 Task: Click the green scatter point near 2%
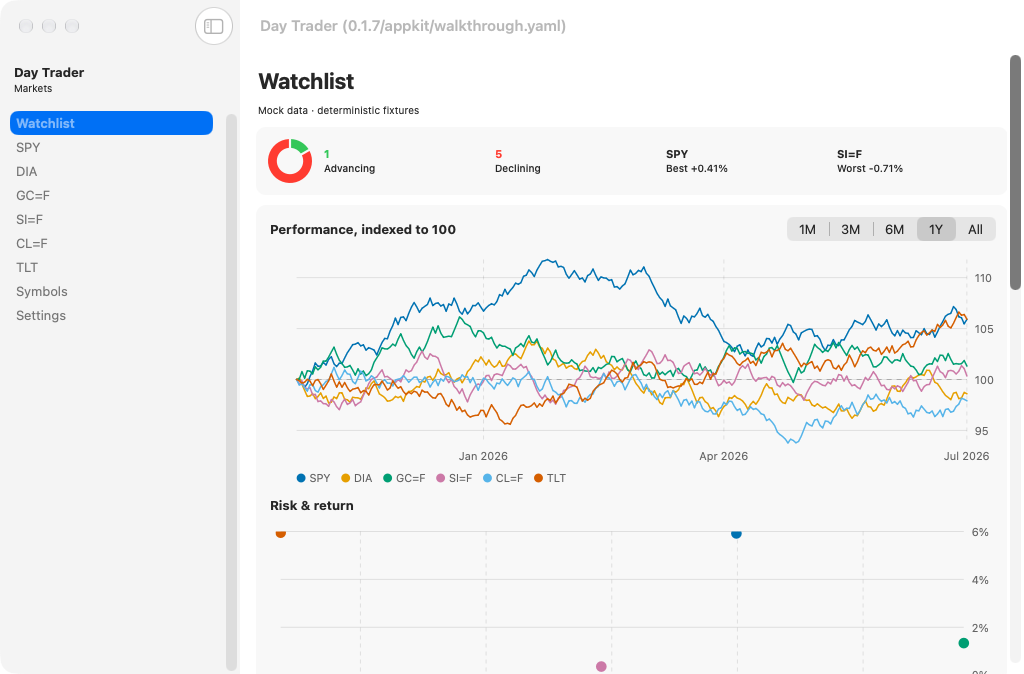click(x=963, y=643)
